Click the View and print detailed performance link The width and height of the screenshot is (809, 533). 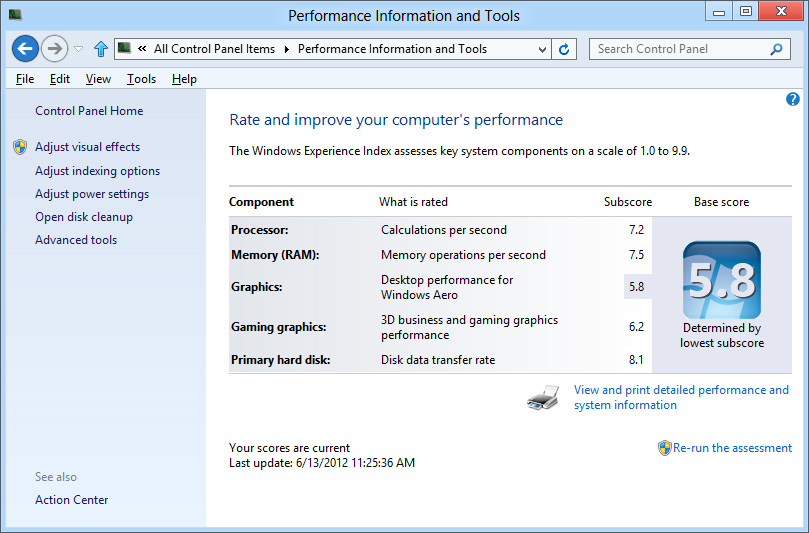(681, 397)
